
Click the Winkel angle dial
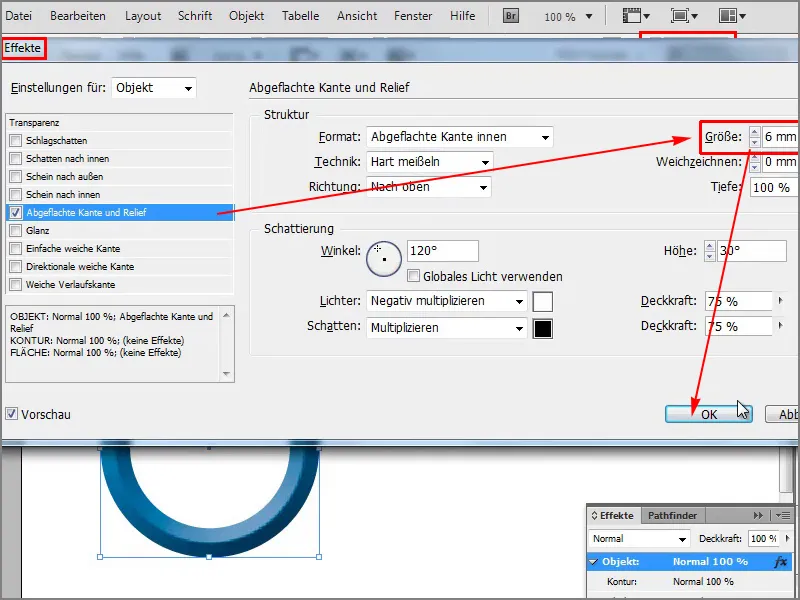click(384, 259)
